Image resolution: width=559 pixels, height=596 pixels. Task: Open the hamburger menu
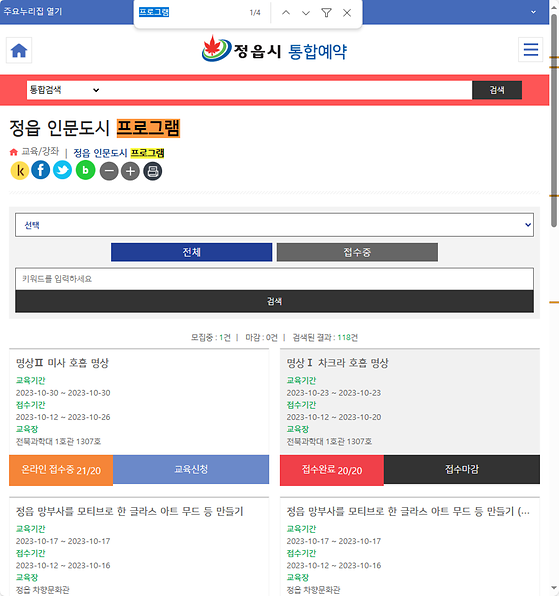(x=530, y=49)
